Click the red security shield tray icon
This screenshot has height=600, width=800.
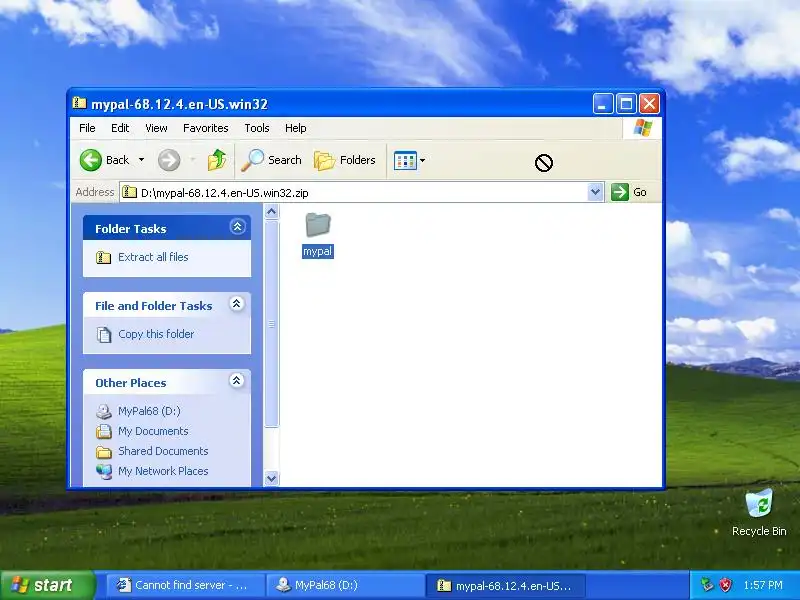pos(726,585)
